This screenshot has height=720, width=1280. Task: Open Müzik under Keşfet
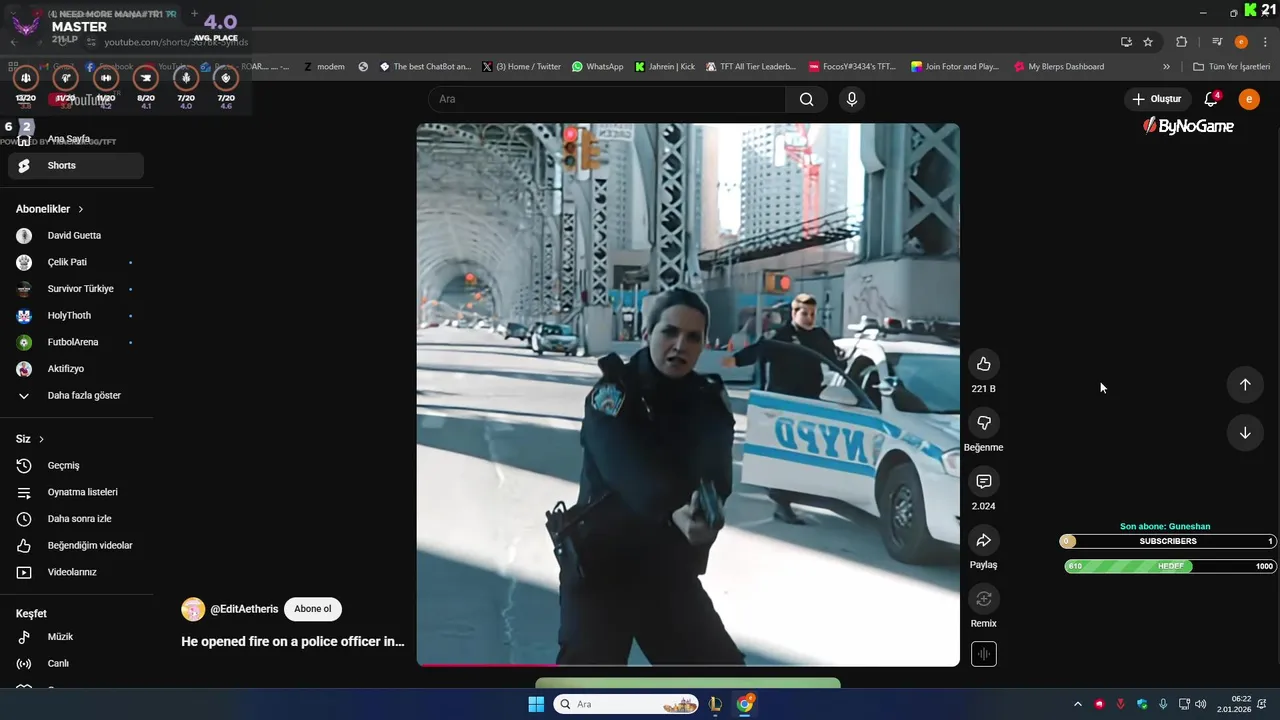pyautogui.click(x=76, y=637)
